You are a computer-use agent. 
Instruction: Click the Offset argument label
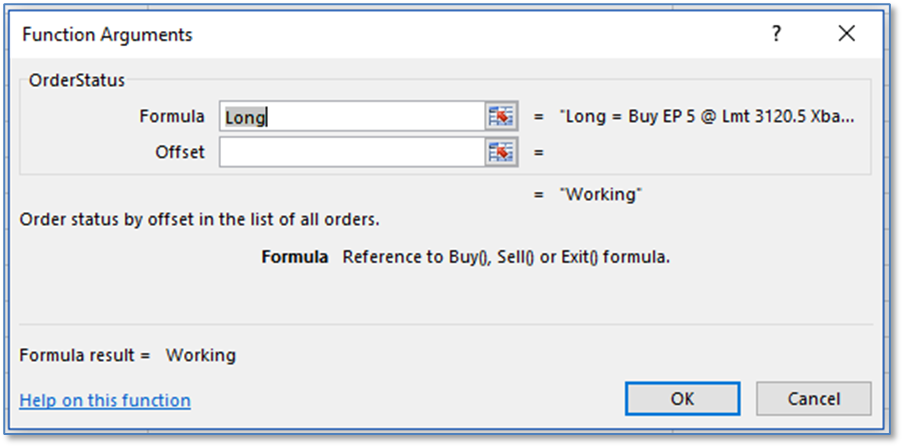pos(180,152)
